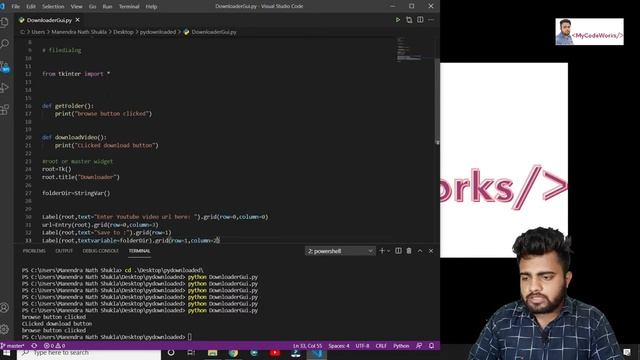Synchronize changes via status bar sync icon
Image resolution: width=640 pixels, height=360 pixels.
(x=34, y=346)
